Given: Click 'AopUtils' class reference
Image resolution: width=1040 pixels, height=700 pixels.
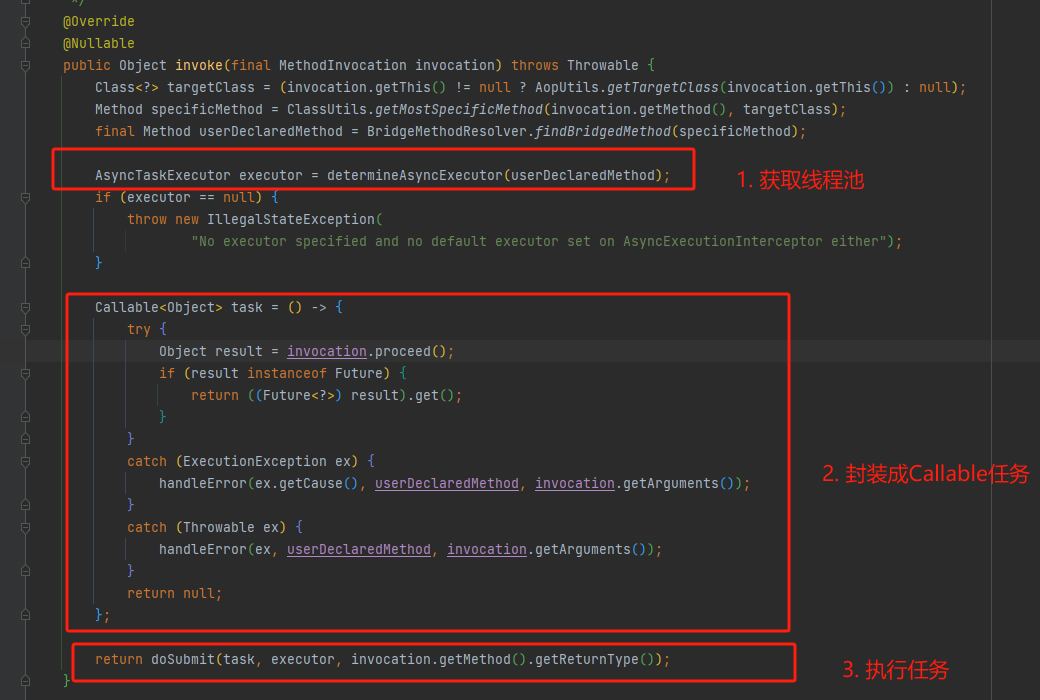Looking at the screenshot, I should pyautogui.click(x=567, y=88).
